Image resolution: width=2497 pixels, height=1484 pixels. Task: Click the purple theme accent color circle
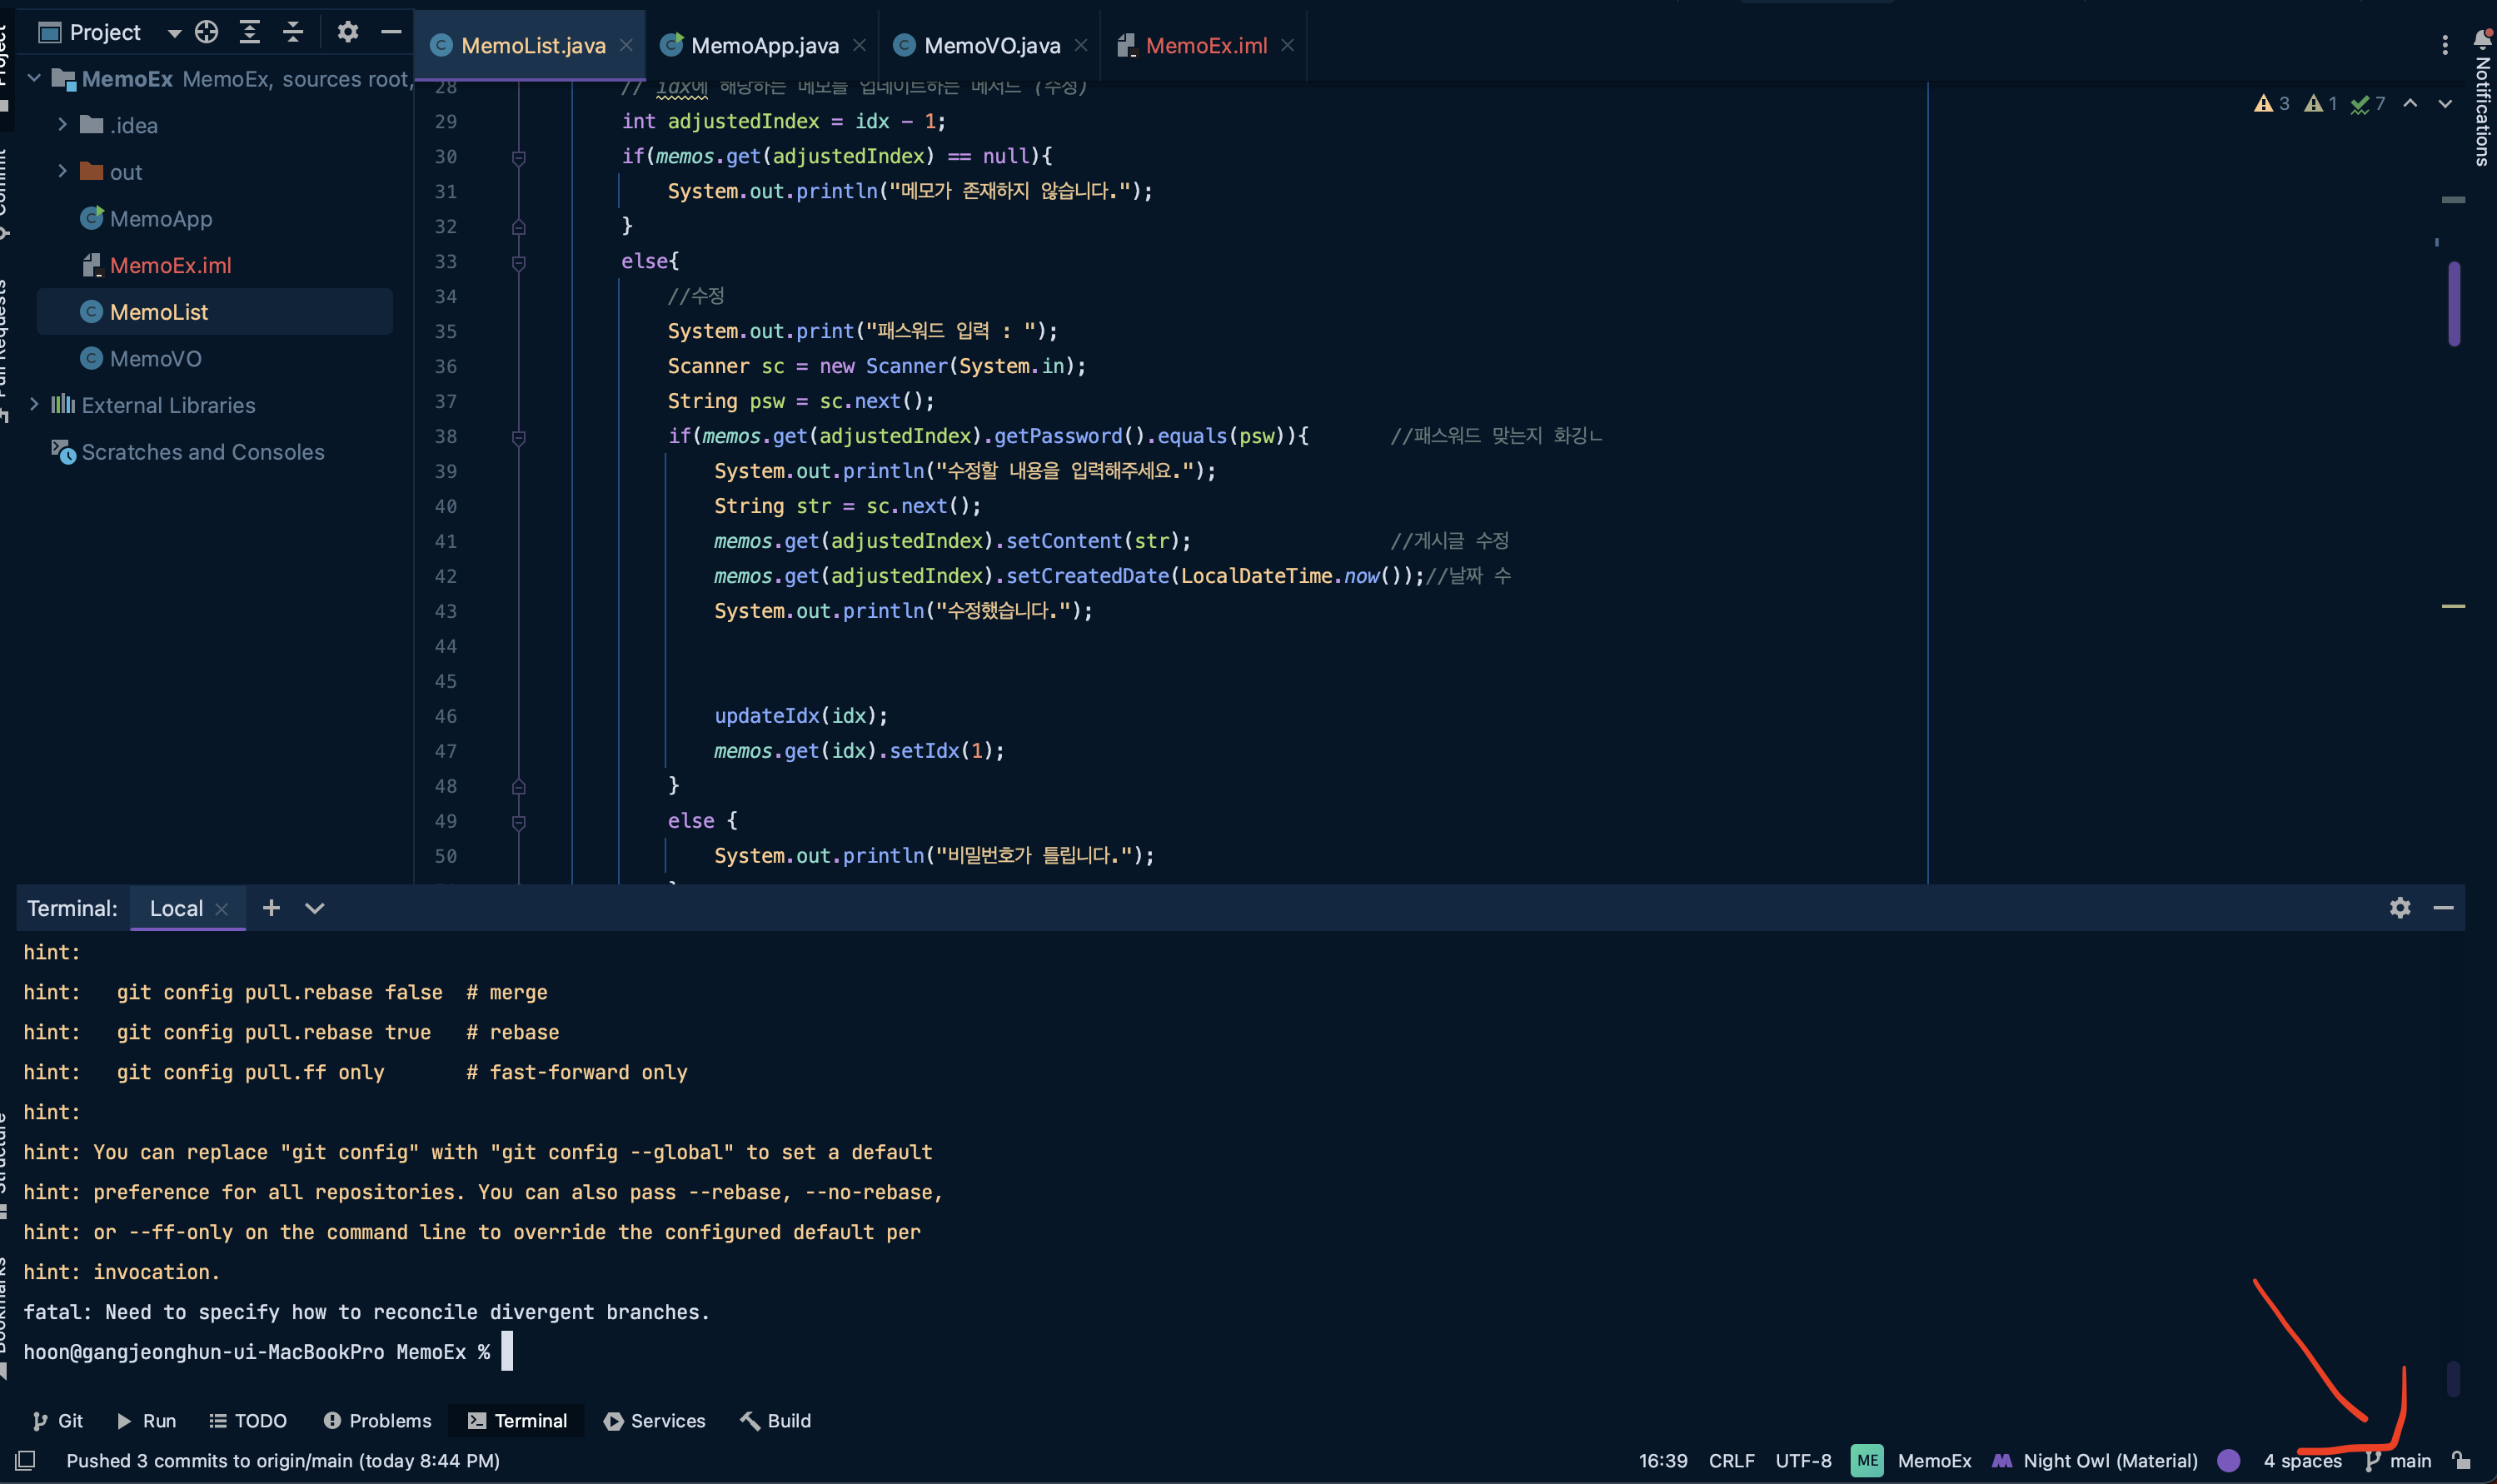(2228, 1461)
